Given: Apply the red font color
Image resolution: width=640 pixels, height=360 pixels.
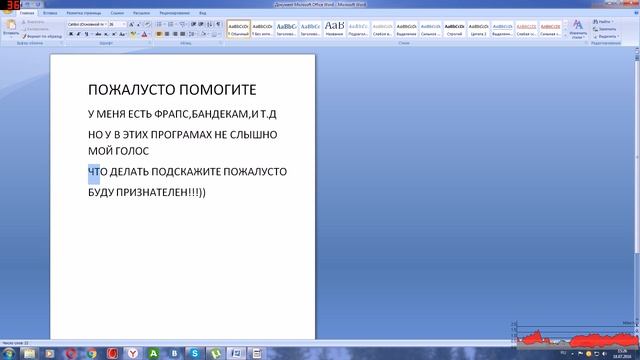Looking at the screenshot, I should pos(144,34).
